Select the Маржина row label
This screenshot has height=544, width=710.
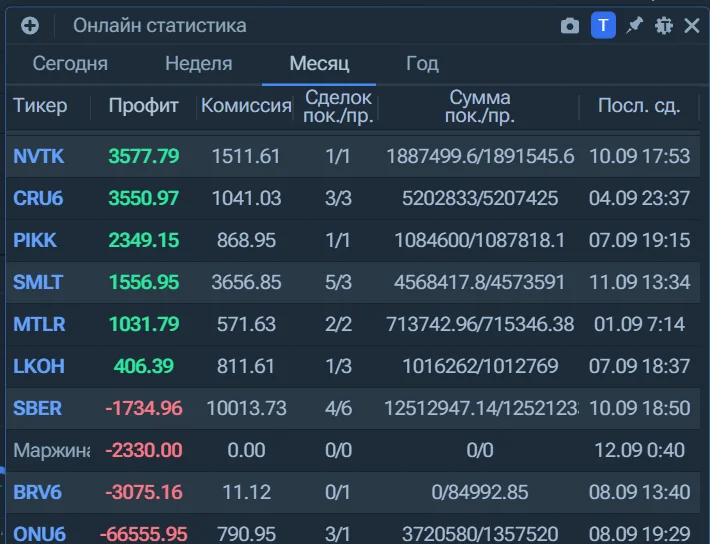click(x=51, y=450)
